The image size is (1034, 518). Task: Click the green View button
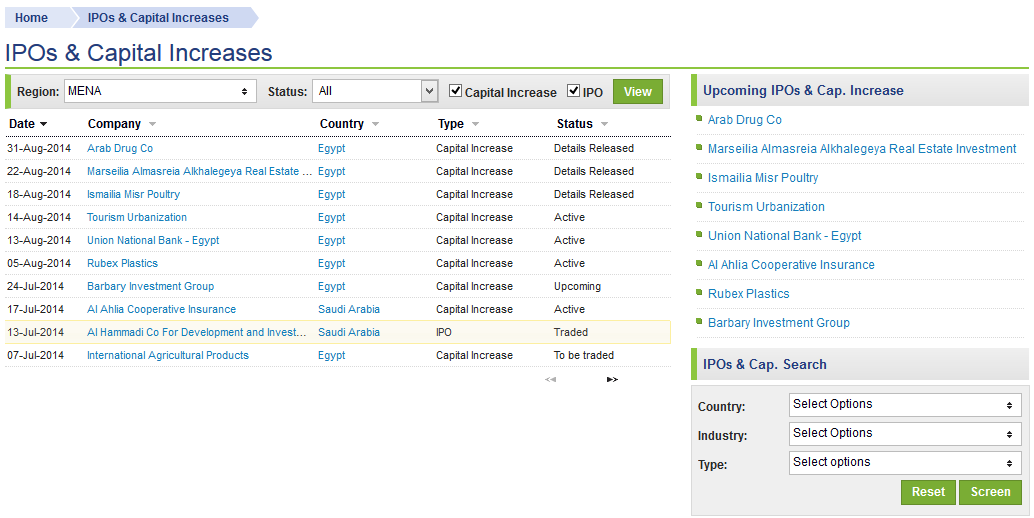click(638, 92)
